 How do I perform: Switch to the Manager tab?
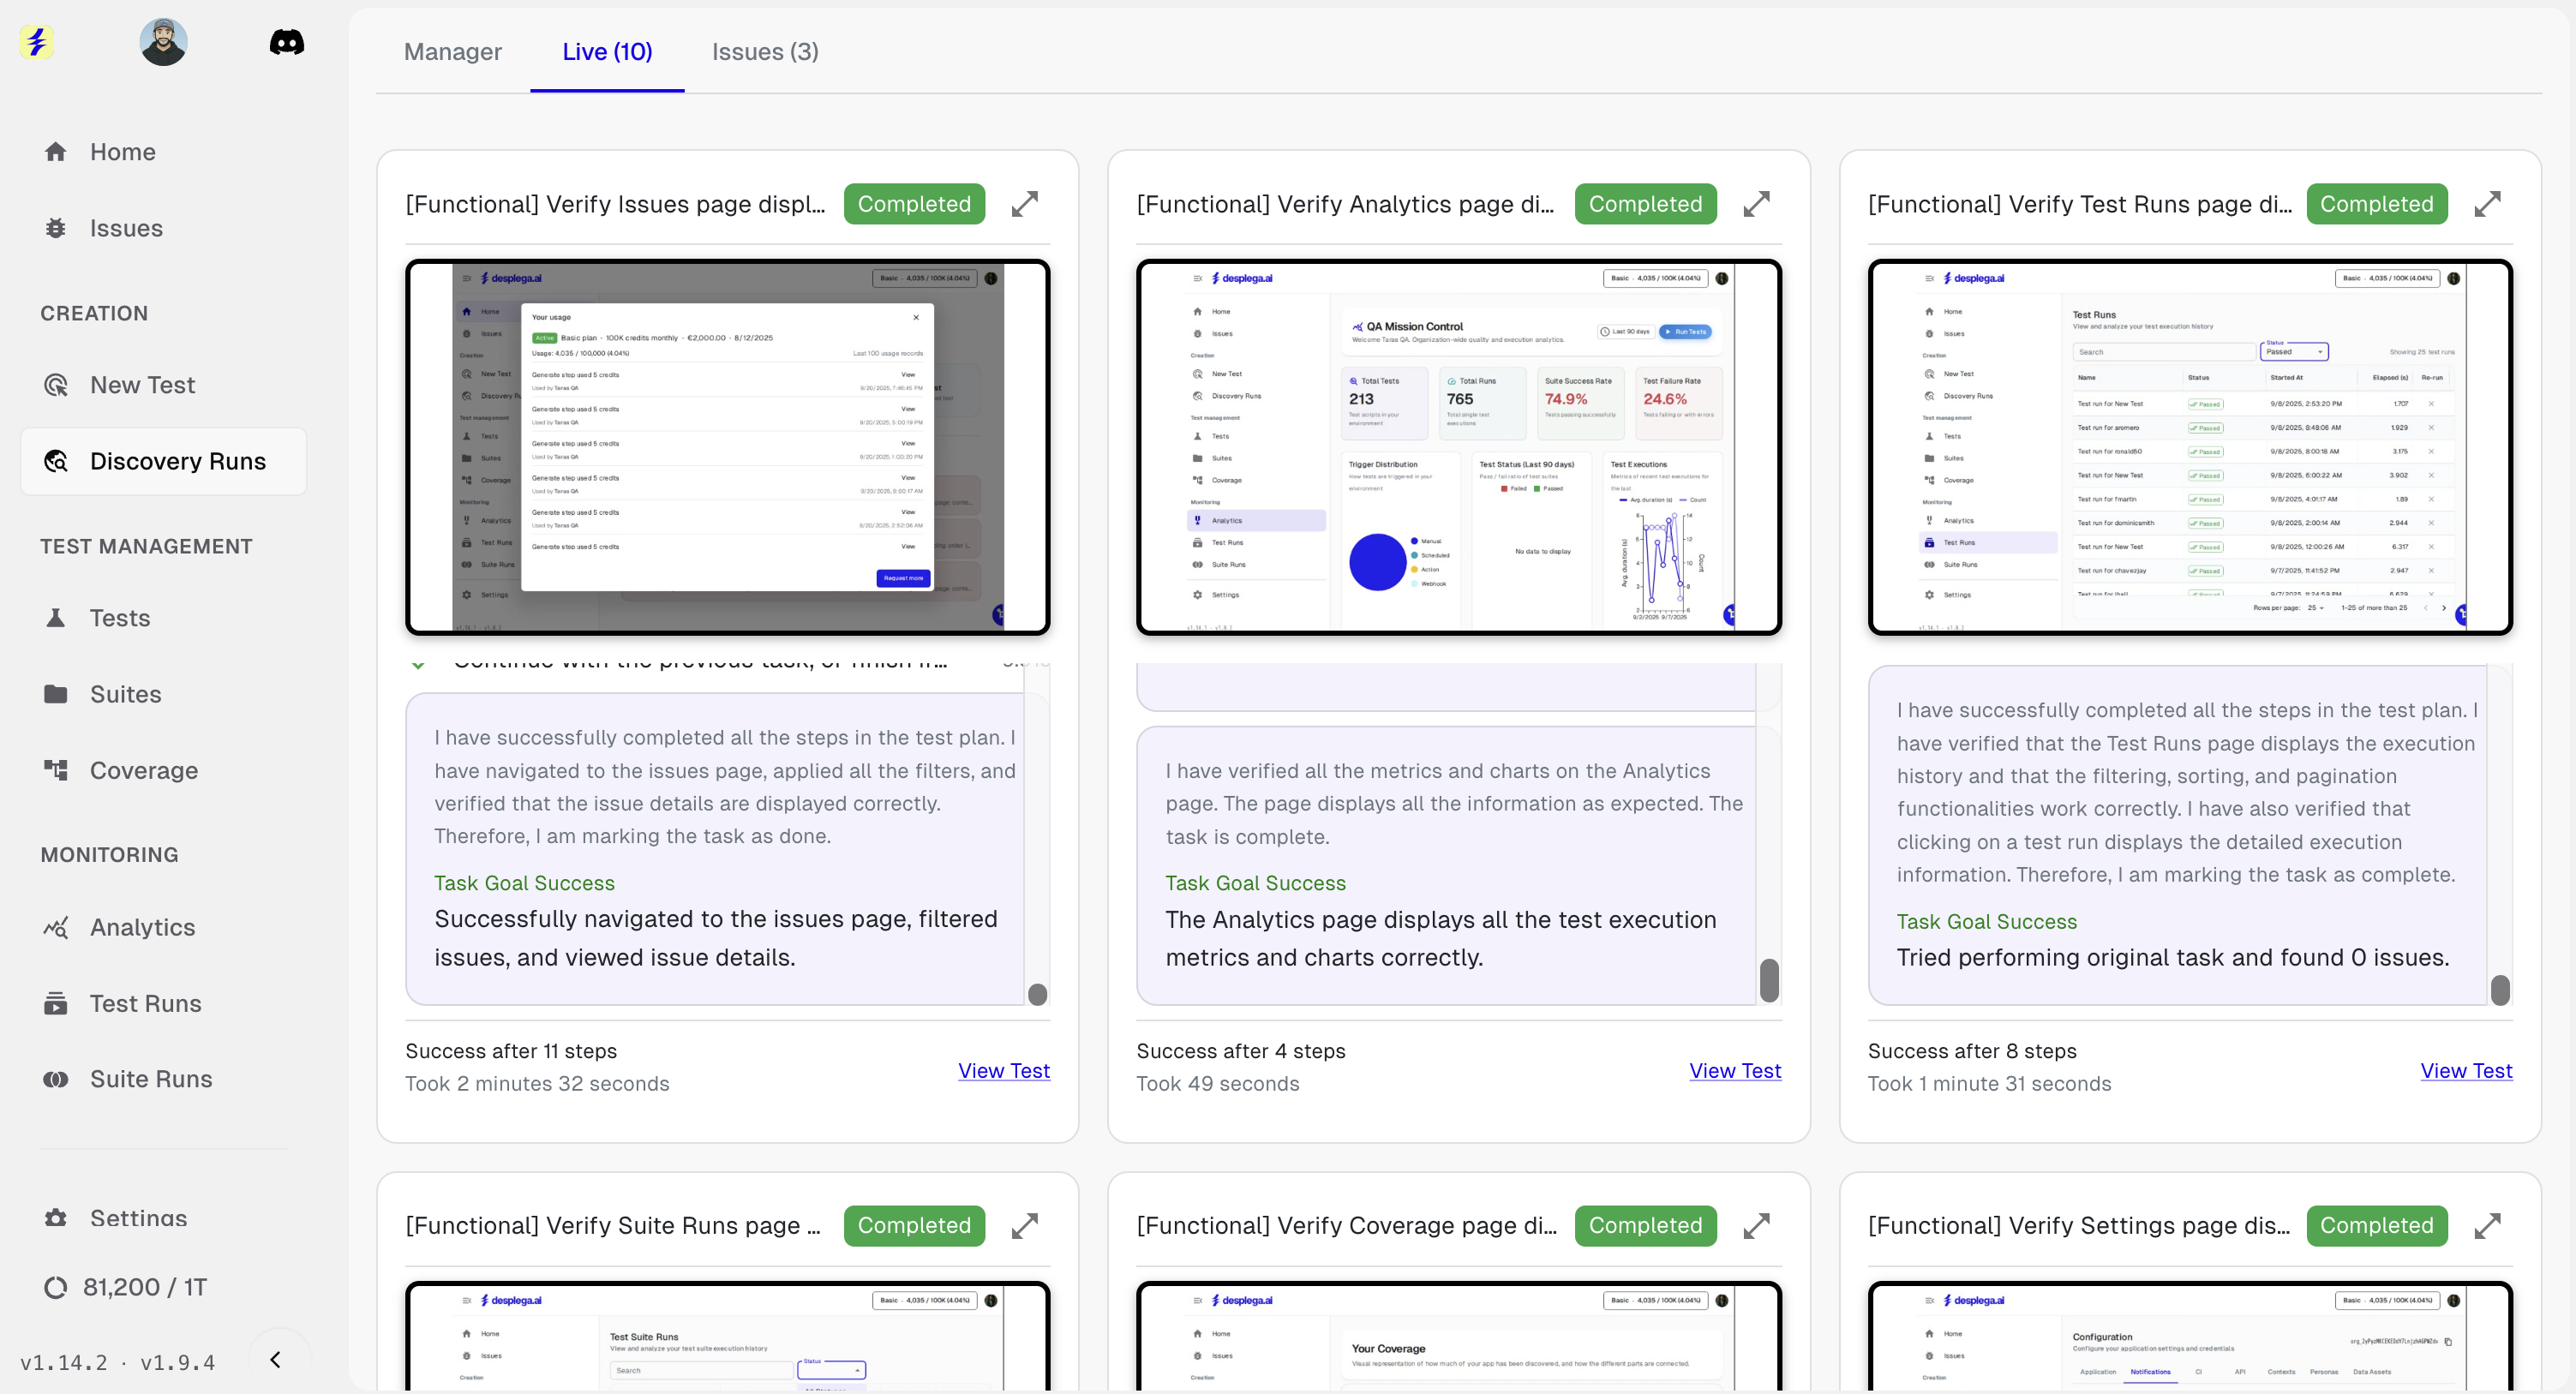point(452,52)
